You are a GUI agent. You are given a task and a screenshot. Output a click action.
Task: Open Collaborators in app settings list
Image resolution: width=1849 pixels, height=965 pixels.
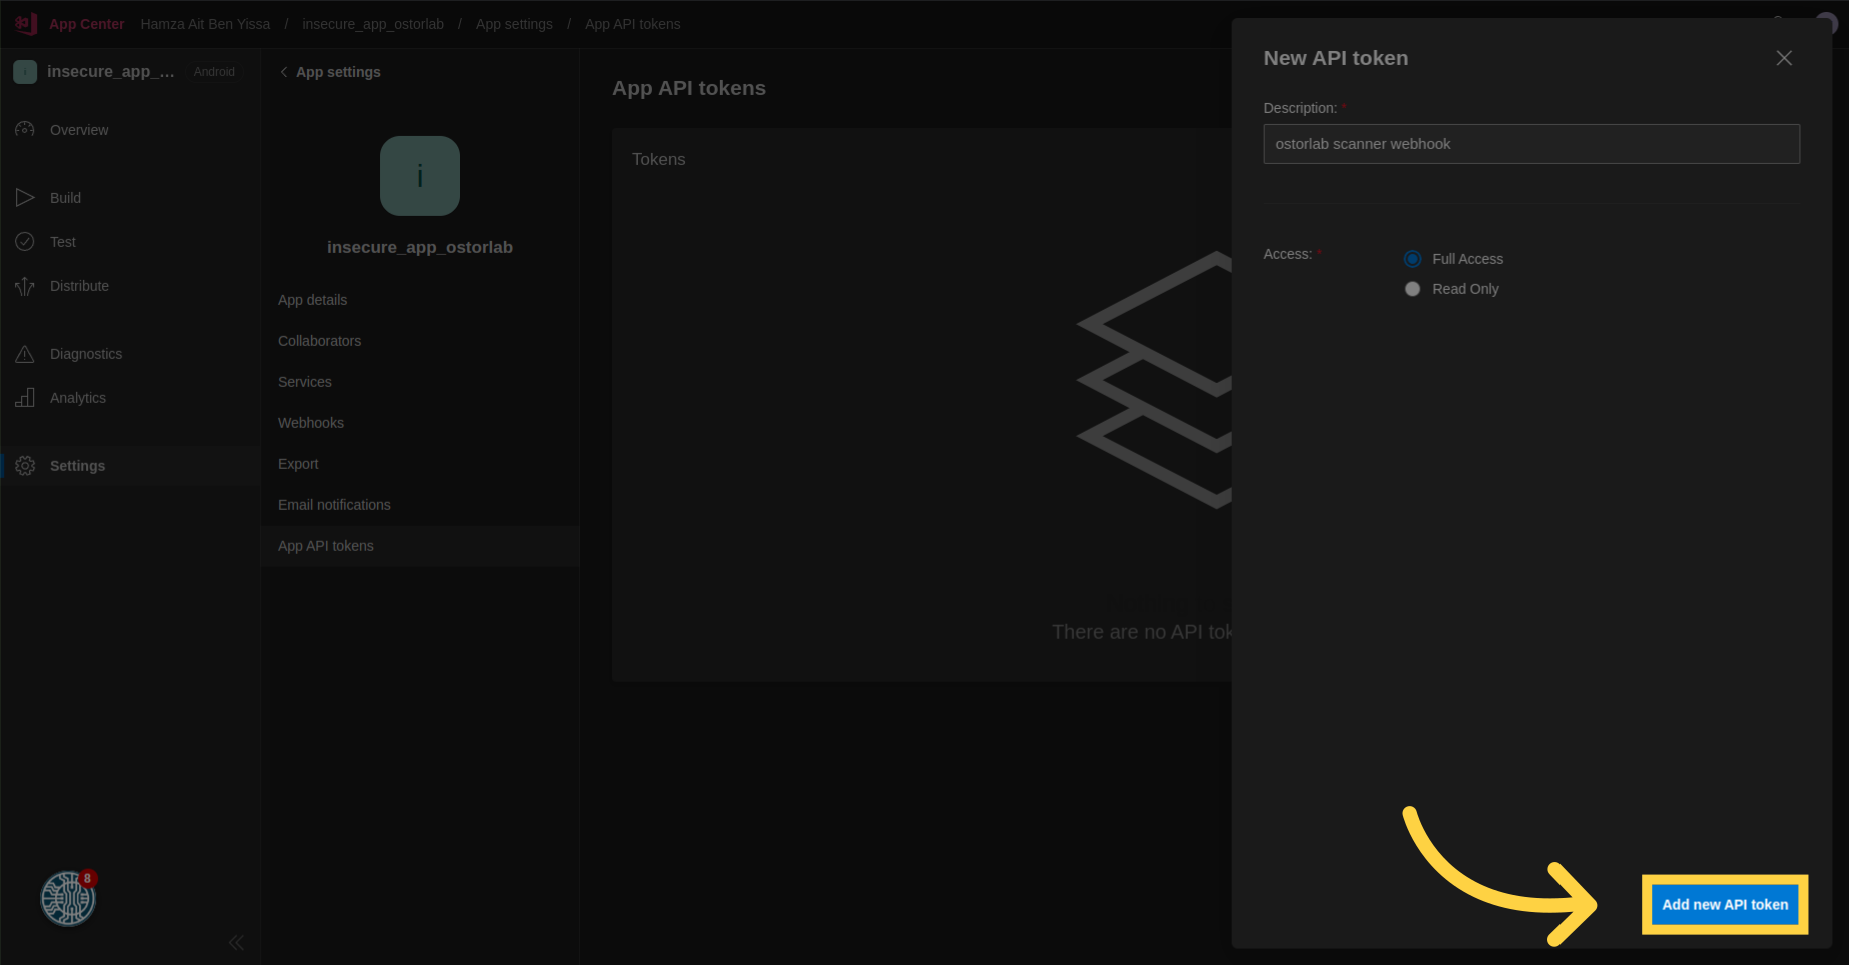coord(319,341)
